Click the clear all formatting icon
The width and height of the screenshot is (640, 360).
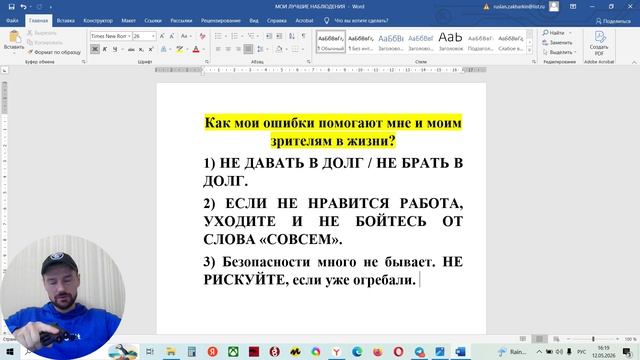click(x=202, y=36)
